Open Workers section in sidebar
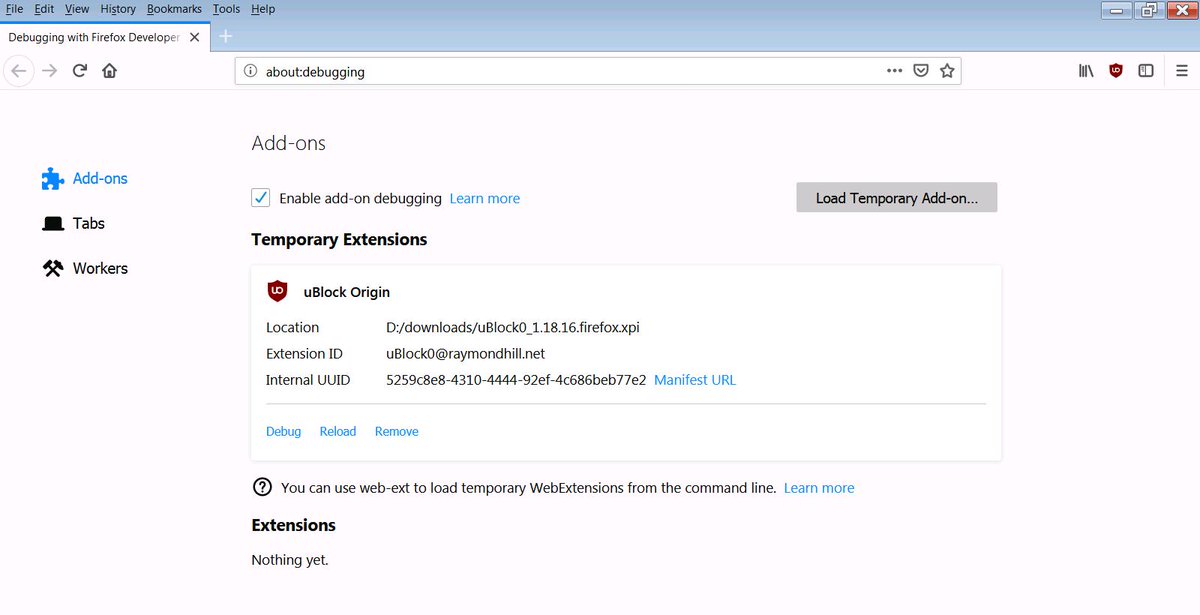 [100, 268]
